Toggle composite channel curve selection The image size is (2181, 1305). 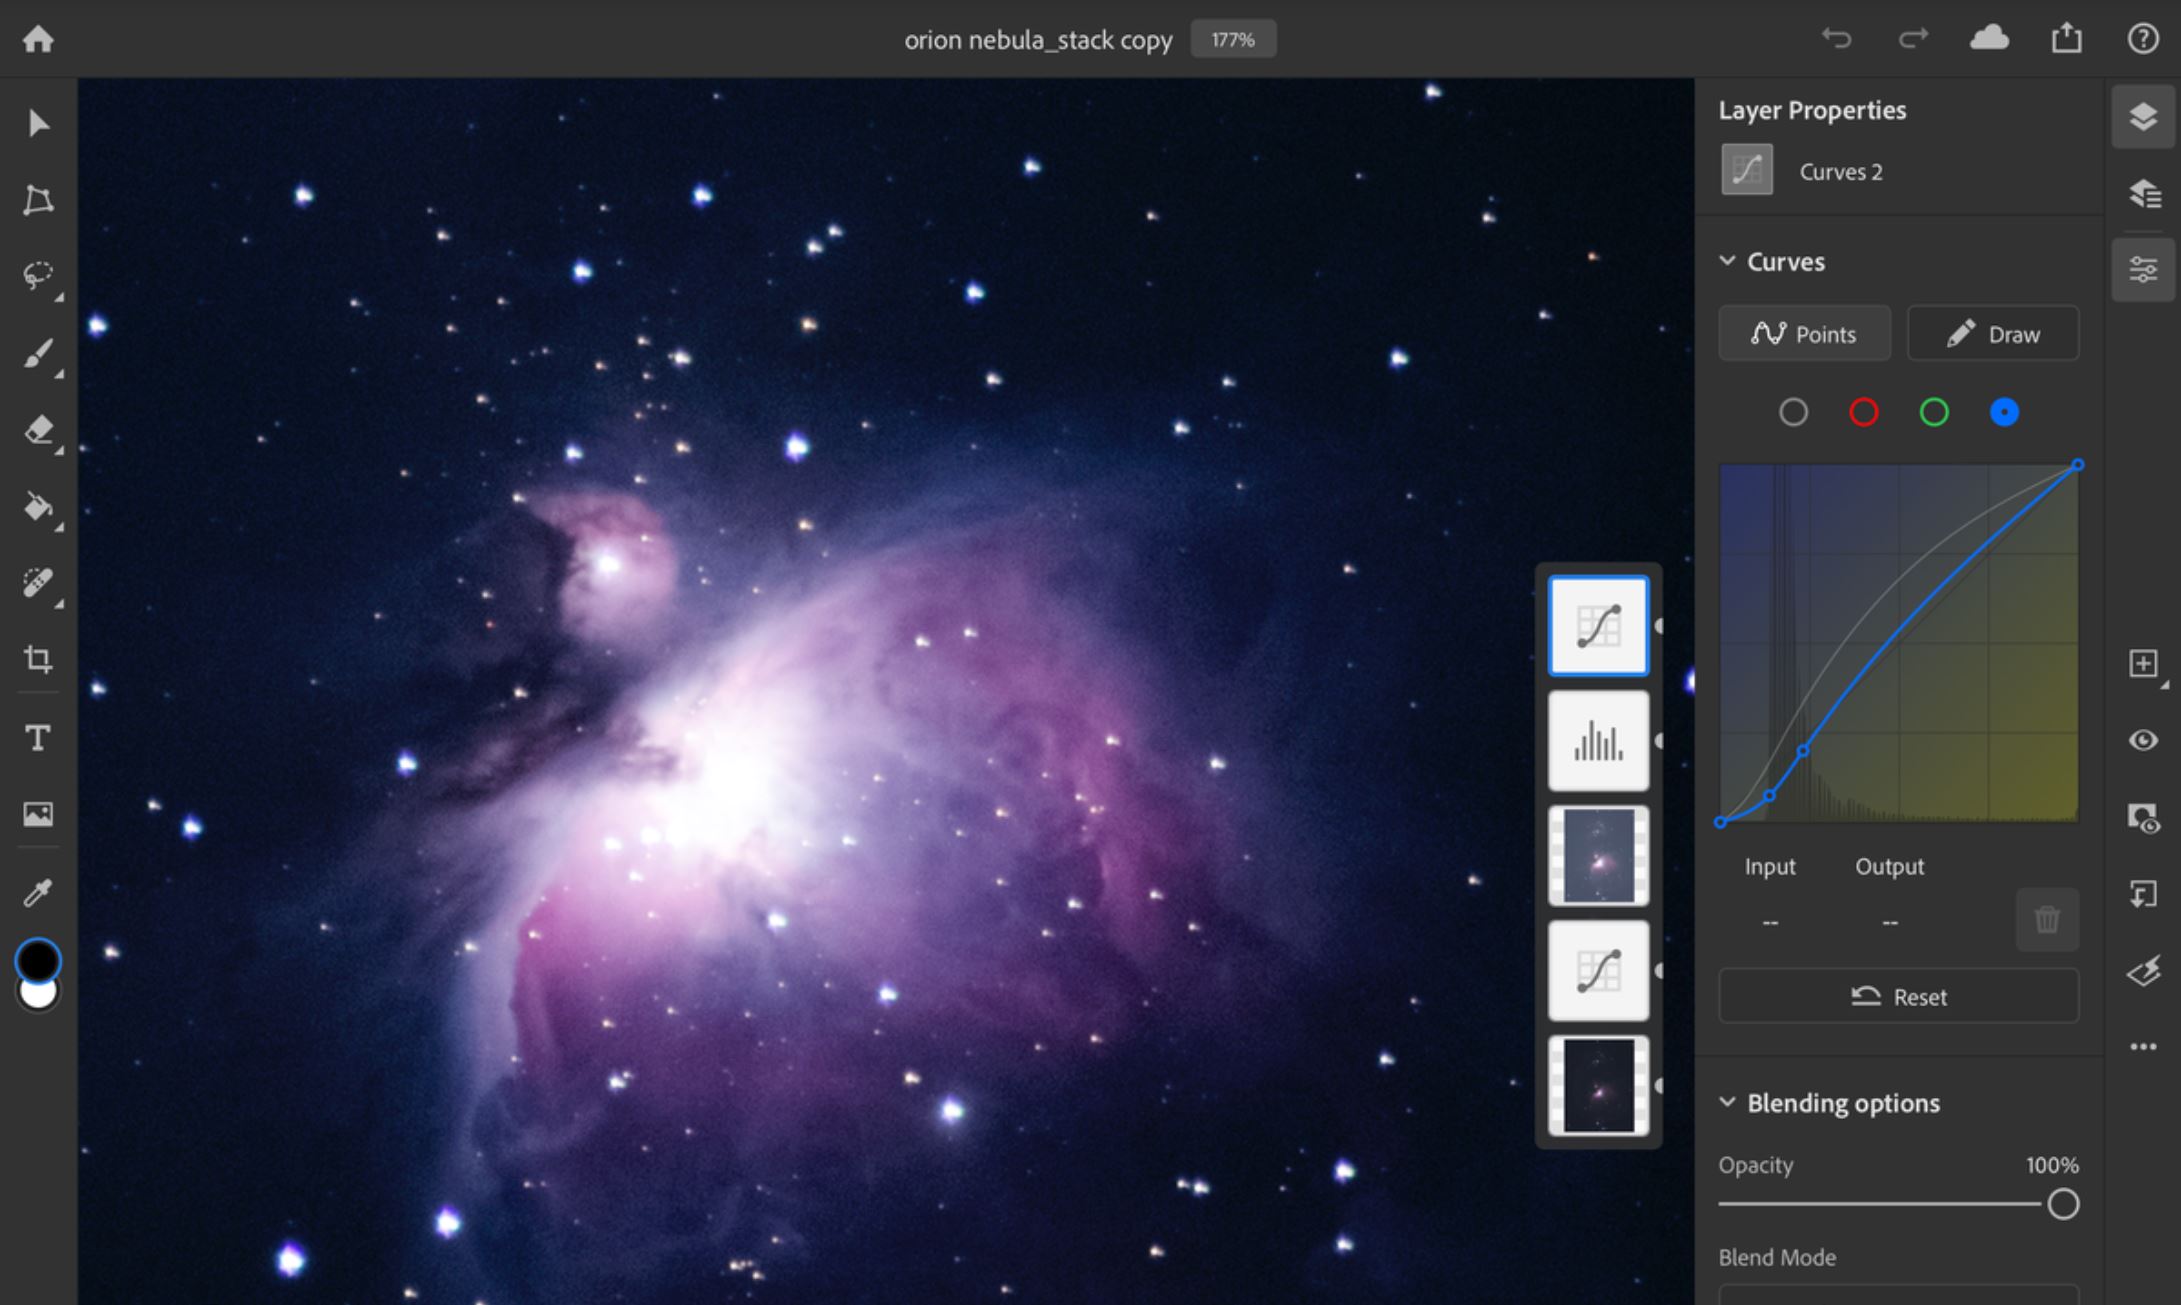pyautogui.click(x=1794, y=412)
